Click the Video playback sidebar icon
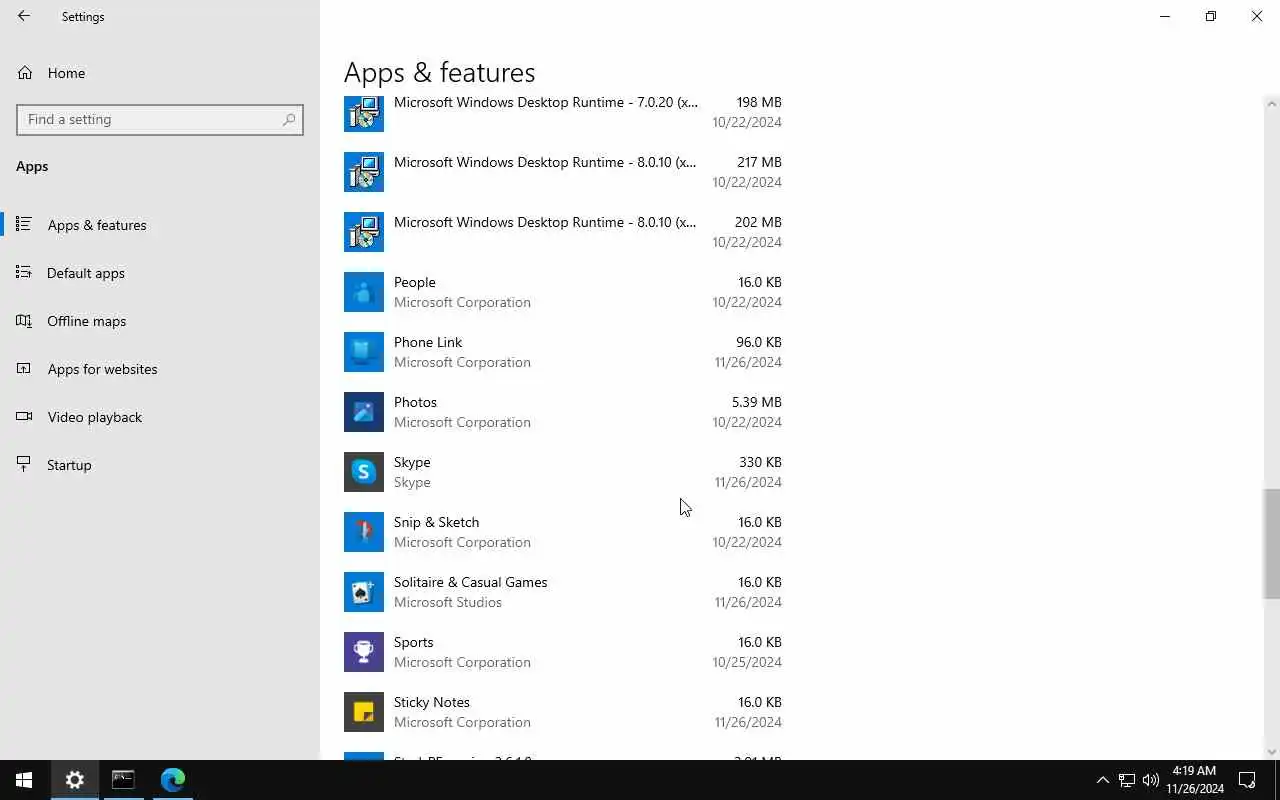 pos(24,416)
